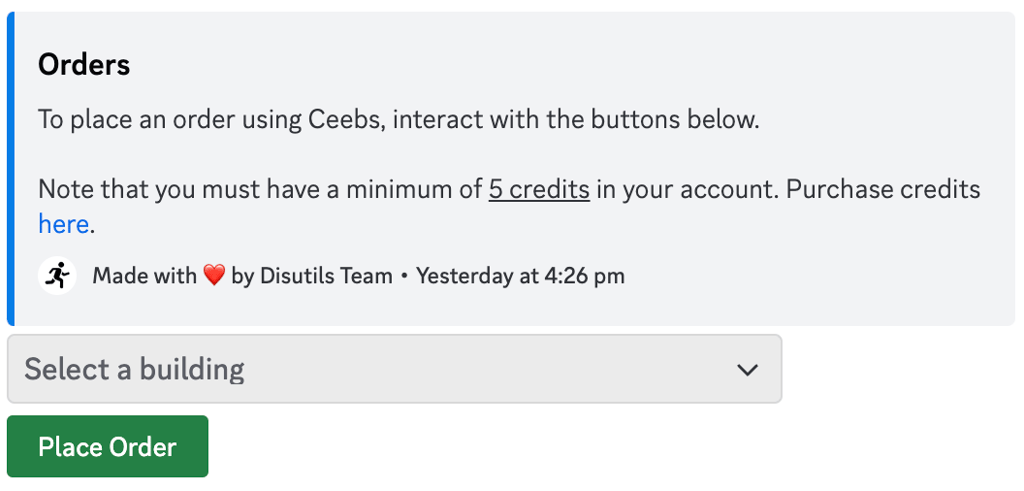Click the "in your account" text
This screenshot has width=1024, height=491.
tap(680, 189)
